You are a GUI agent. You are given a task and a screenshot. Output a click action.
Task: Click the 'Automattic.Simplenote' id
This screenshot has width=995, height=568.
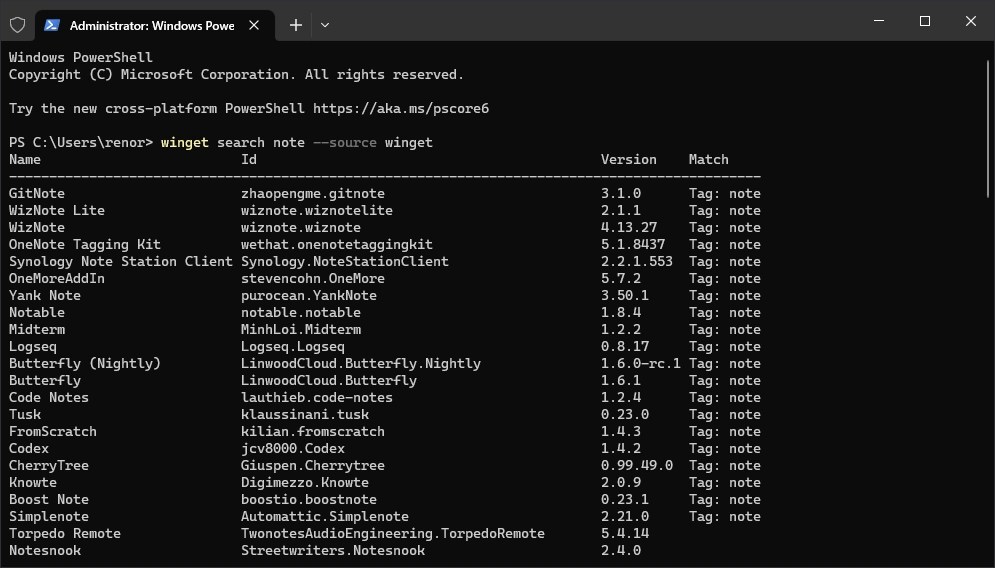(x=325, y=517)
